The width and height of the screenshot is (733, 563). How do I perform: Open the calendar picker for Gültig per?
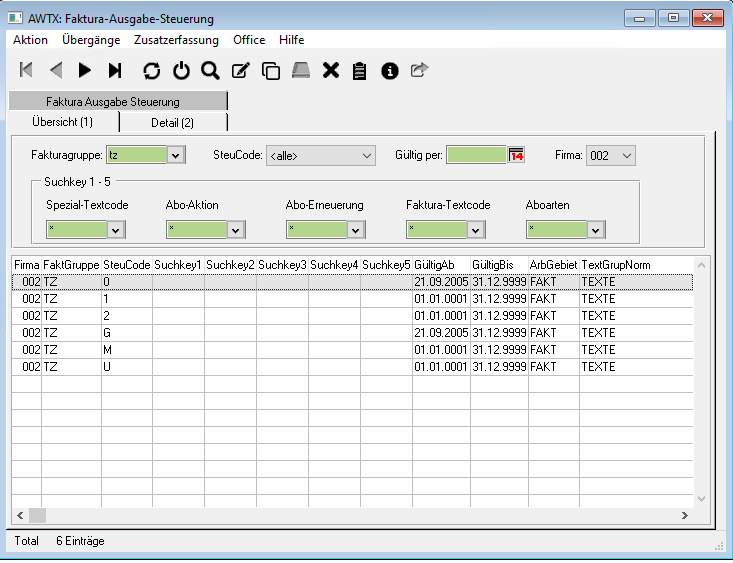click(516, 155)
